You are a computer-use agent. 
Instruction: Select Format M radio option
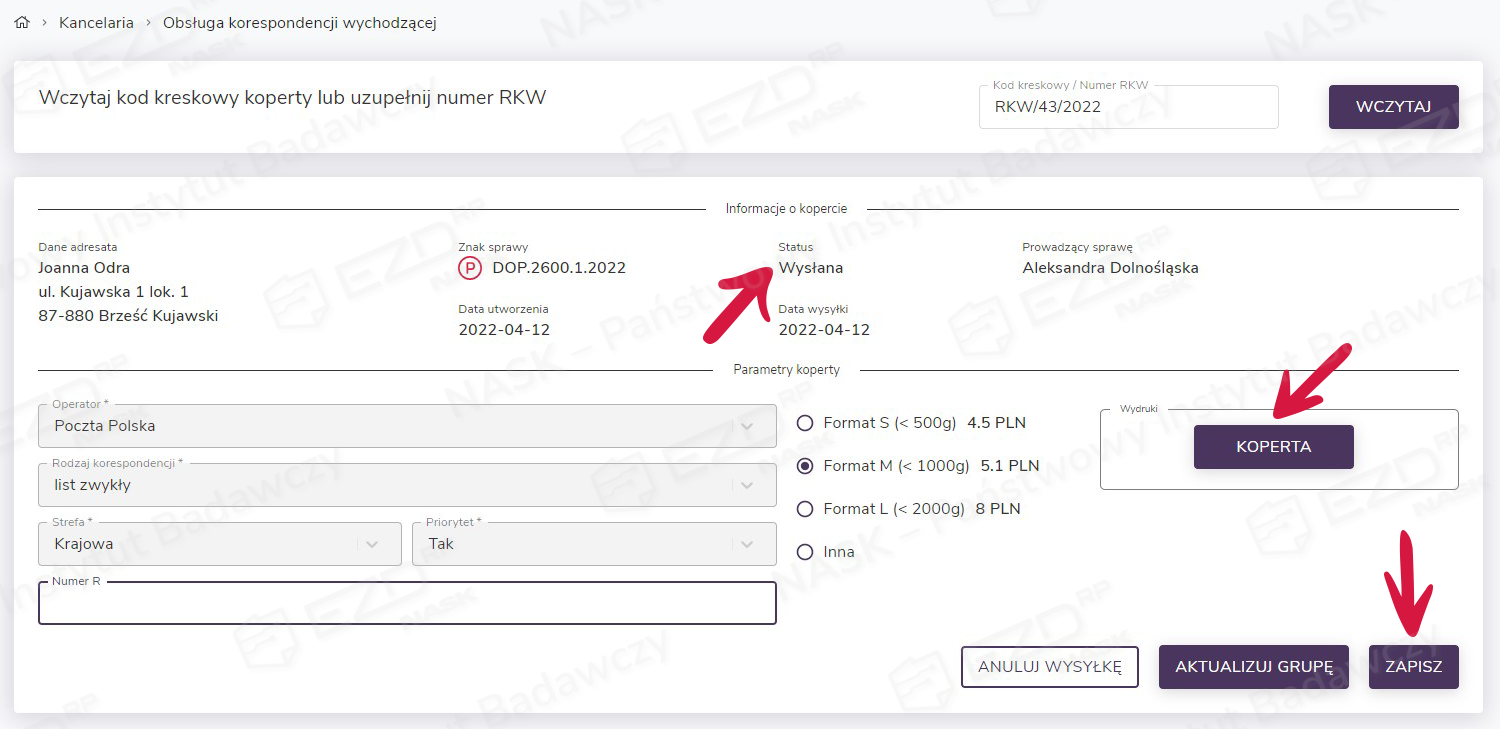click(805, 466)
